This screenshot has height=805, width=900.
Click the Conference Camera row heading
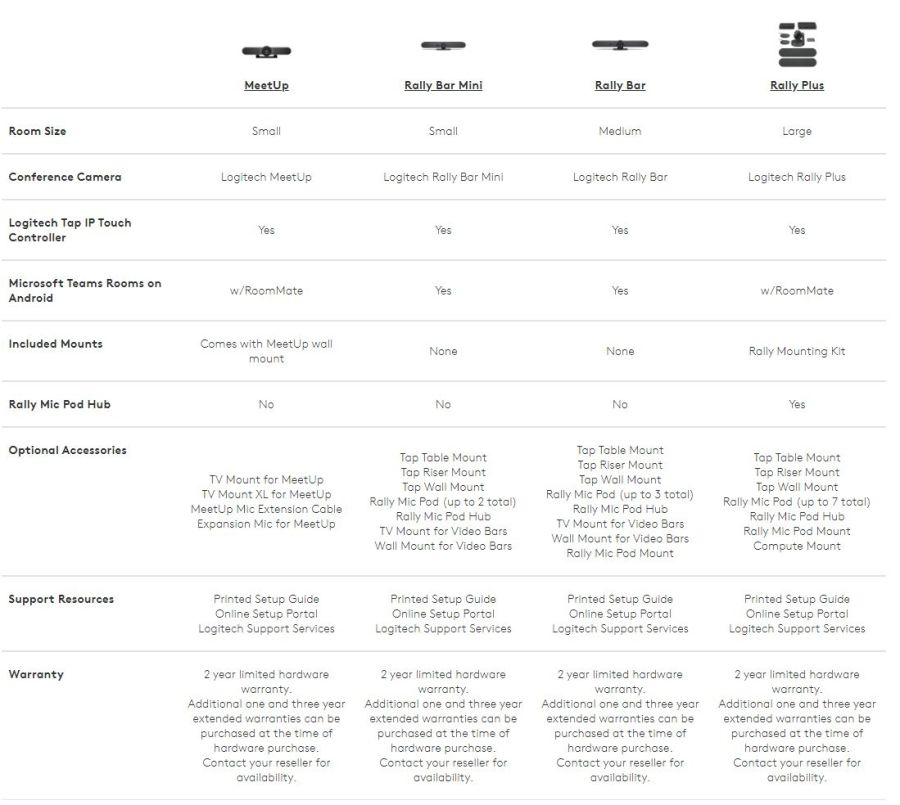click(x=65, y=177)
